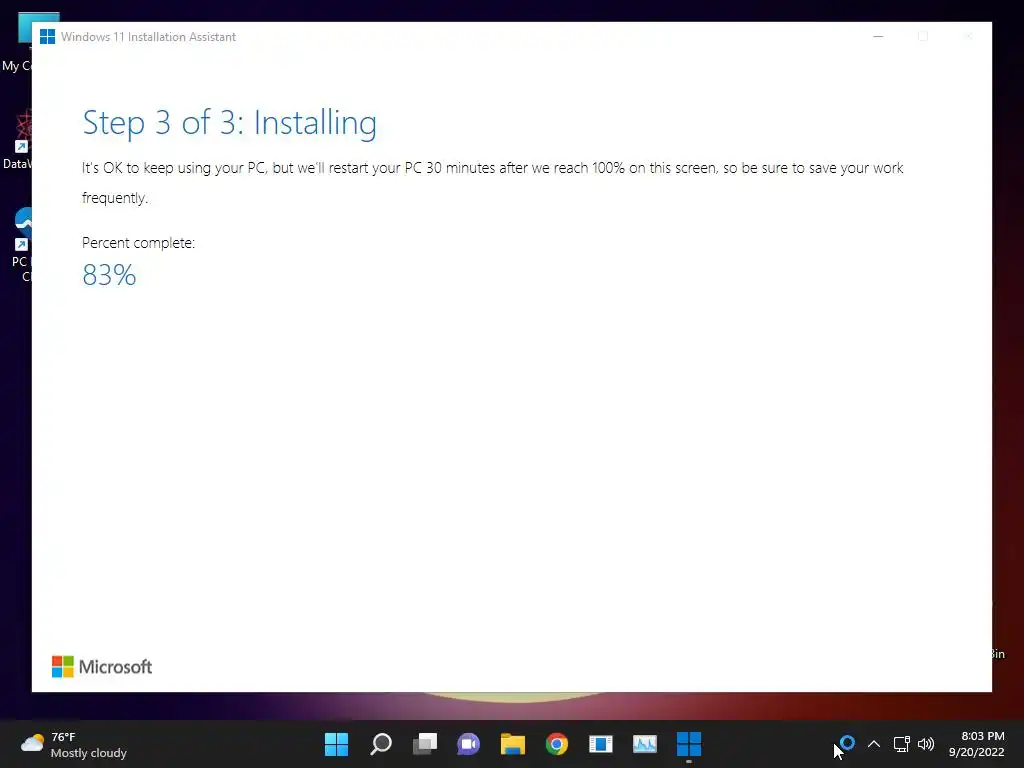Launch Google Chrome from the taskbar
Screen dimensions: 1024x768
point(556,744)
